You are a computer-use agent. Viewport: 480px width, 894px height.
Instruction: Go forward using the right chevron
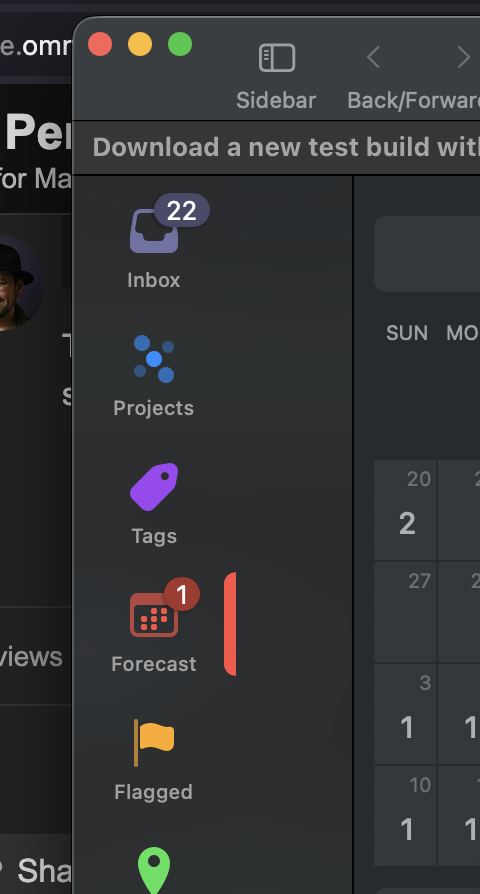(x=464, y=58)
